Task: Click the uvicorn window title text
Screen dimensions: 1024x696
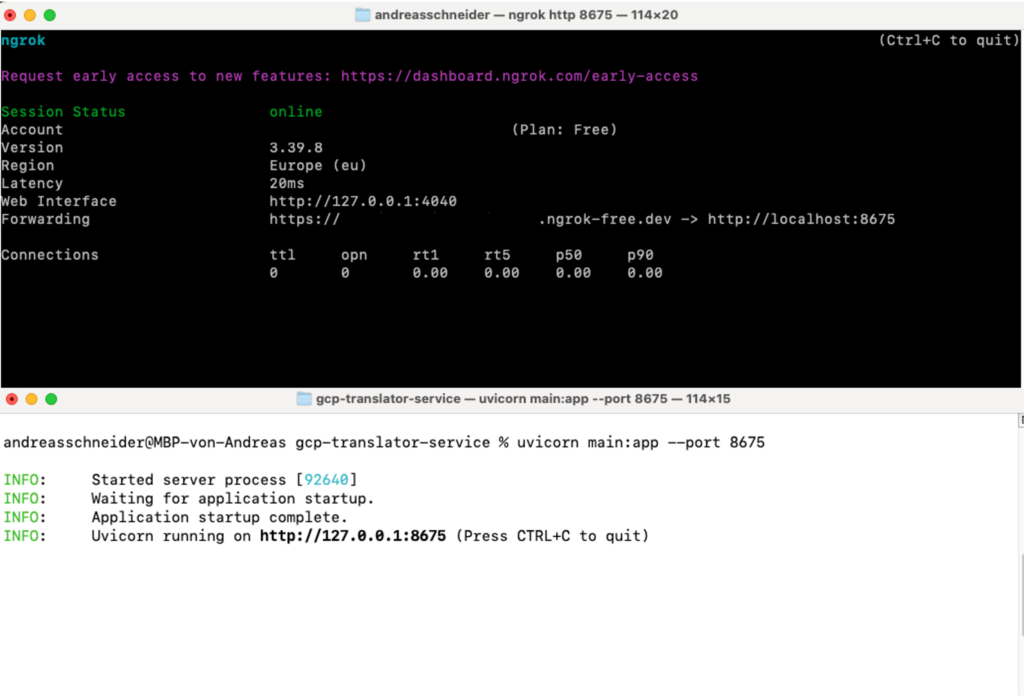Action: click(523, 398)
